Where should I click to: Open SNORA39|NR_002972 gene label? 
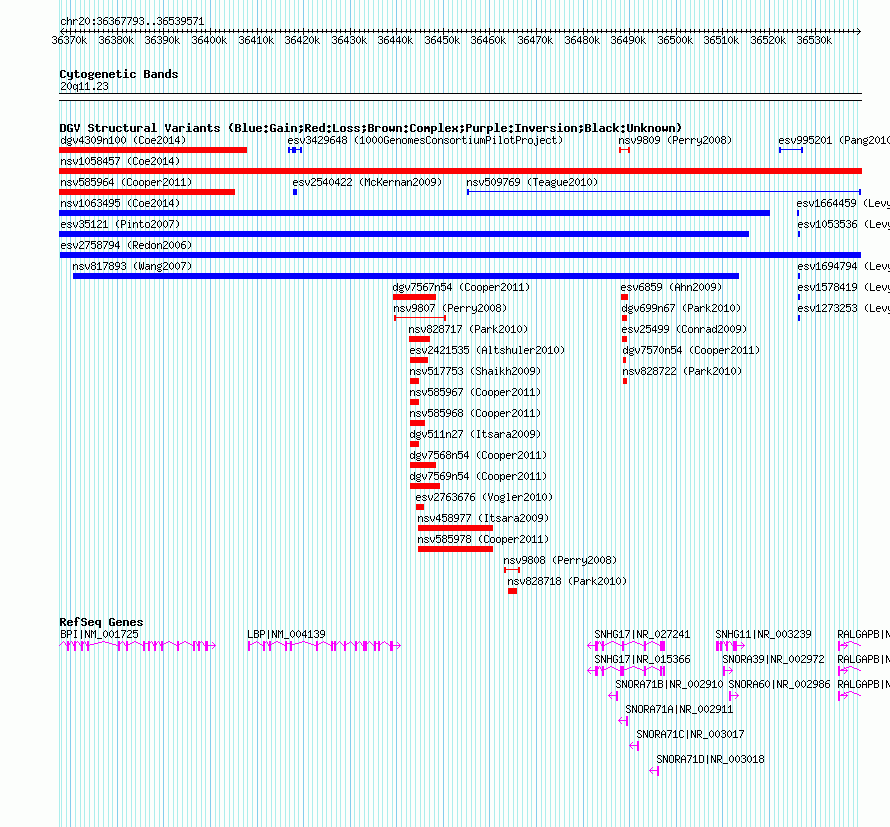(x=773, y=659)
